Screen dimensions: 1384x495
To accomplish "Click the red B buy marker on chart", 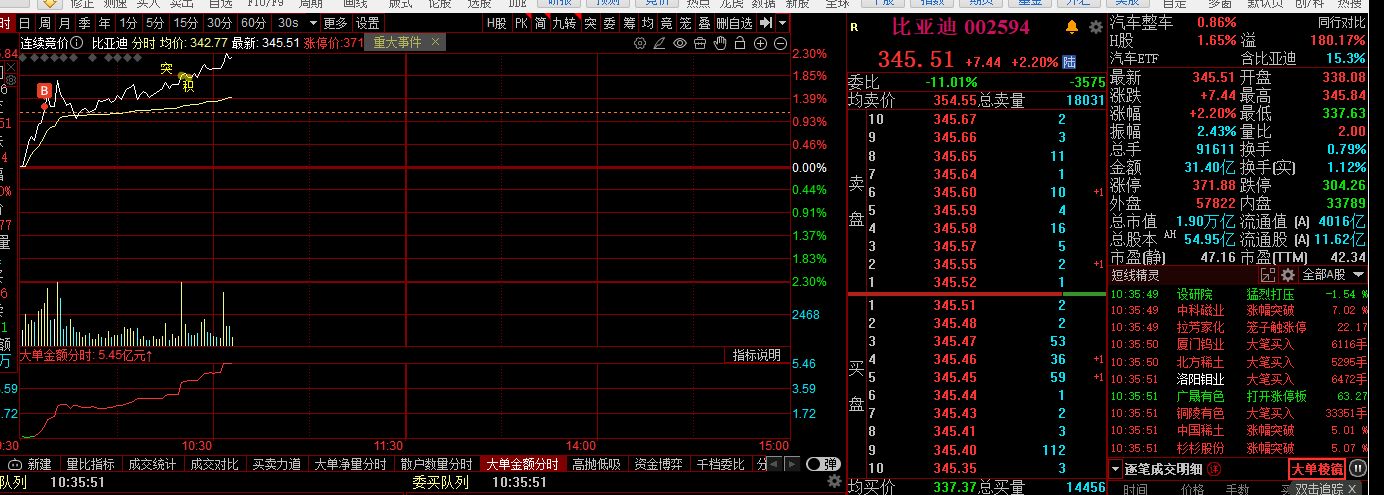I will coord(44,91).
